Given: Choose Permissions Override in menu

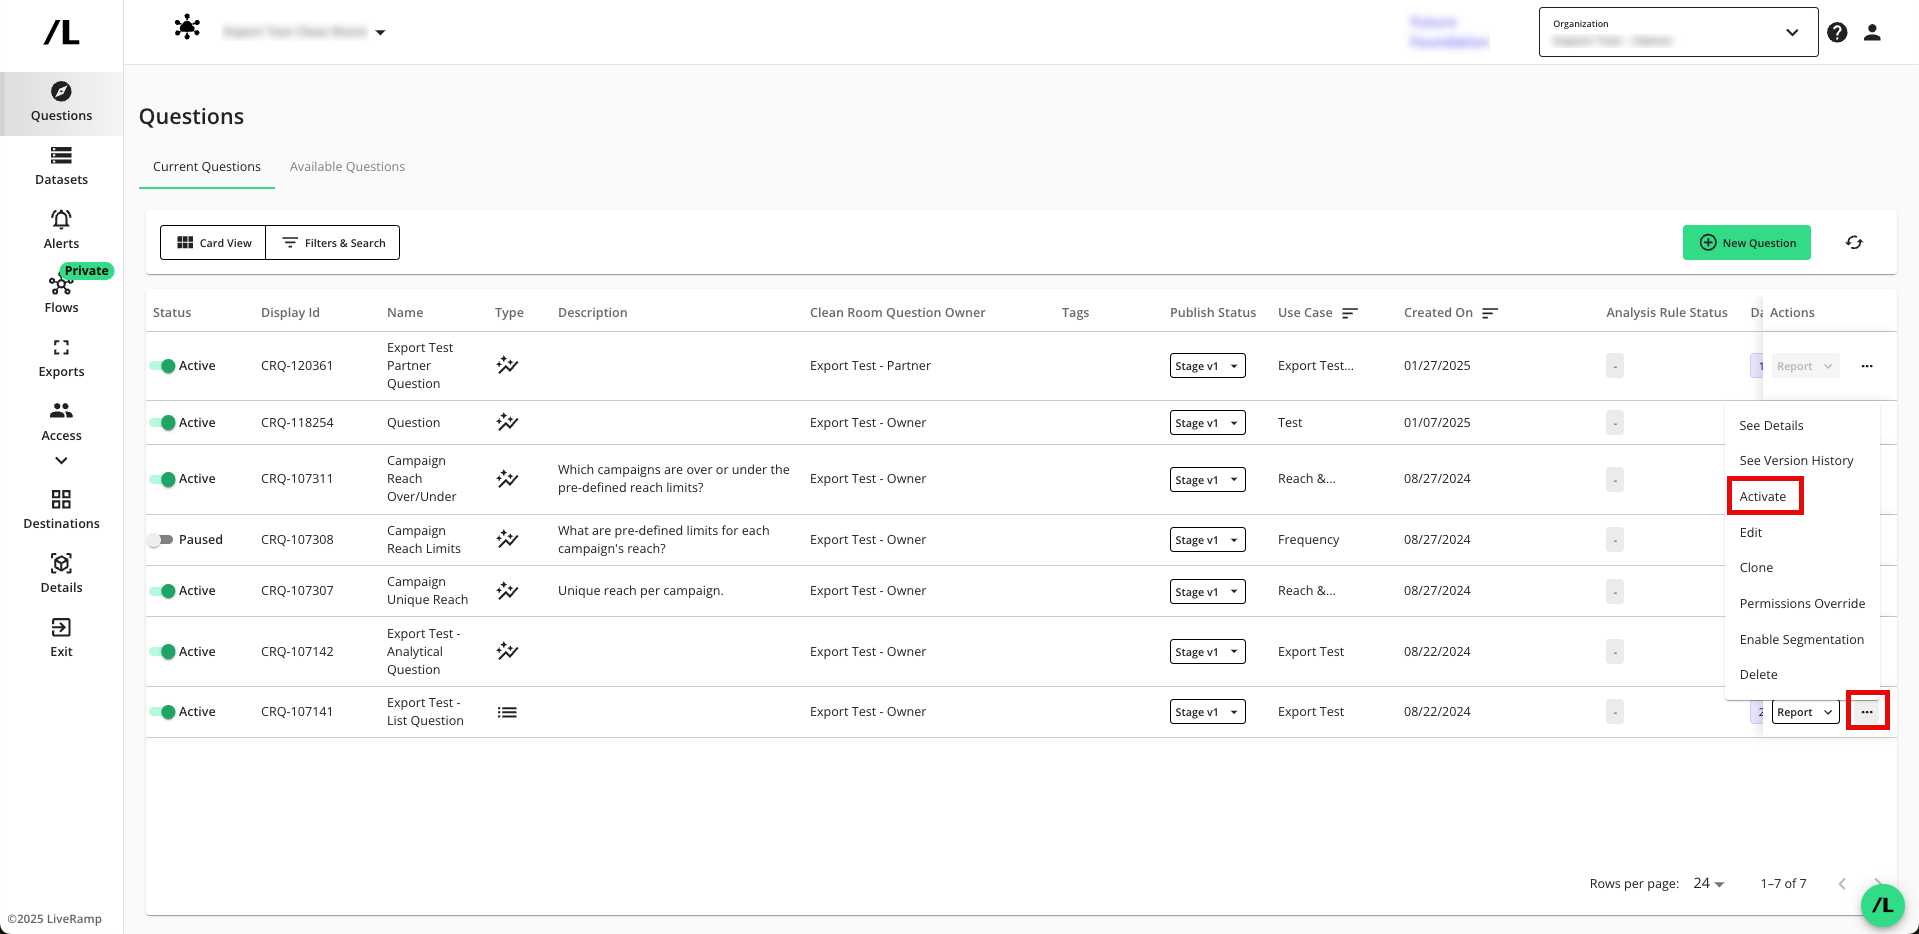Looking at the screenshot, I should 1802,604.
